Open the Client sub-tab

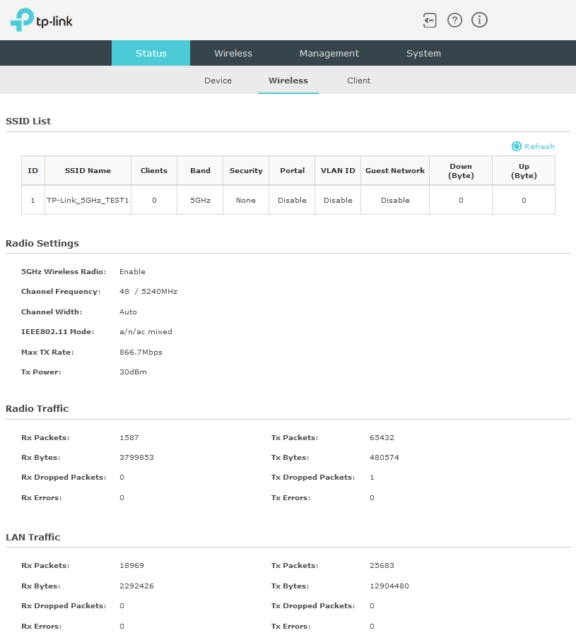coord(358,80)
